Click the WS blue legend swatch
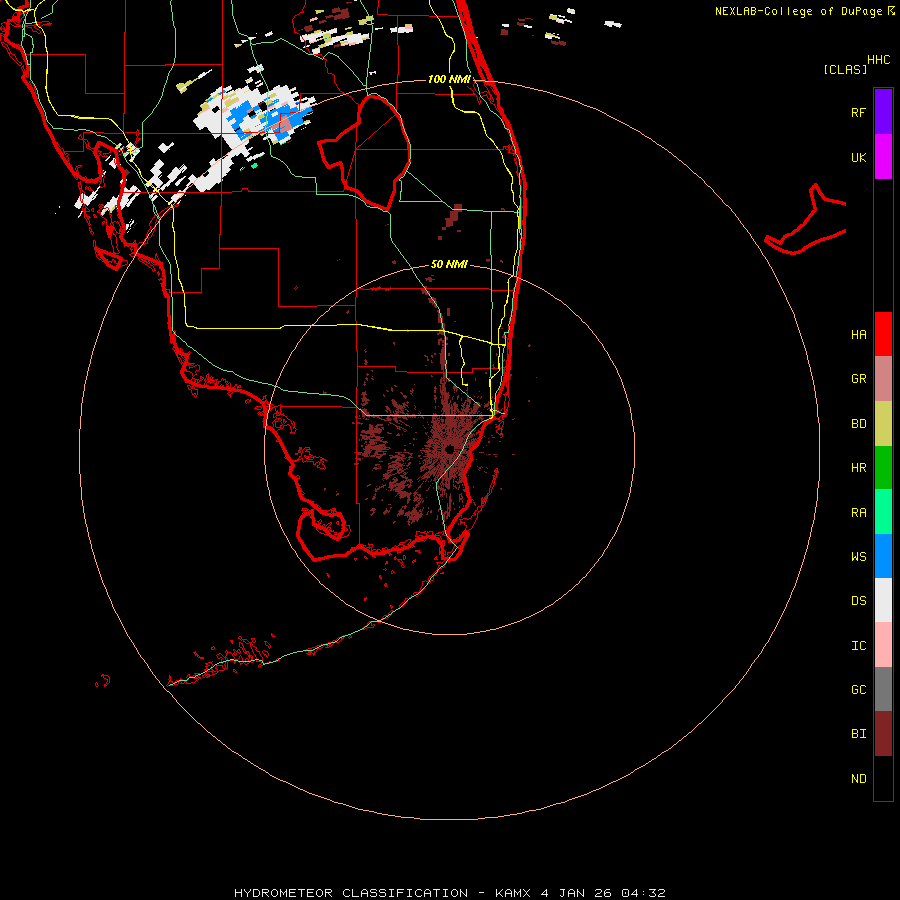Viewport: 900px width, 900px height. tap(883, 556)
